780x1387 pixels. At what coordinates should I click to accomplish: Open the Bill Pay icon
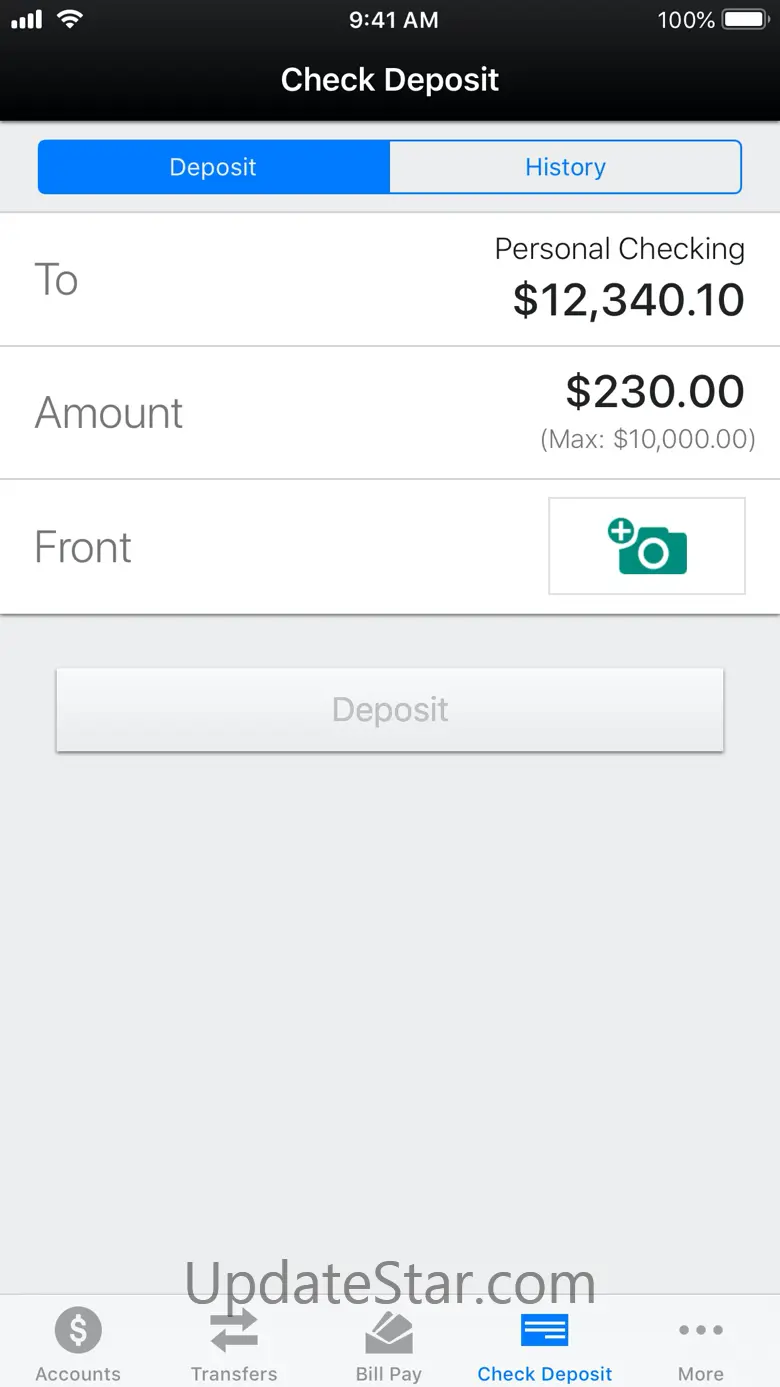[x=389, y=1332]
